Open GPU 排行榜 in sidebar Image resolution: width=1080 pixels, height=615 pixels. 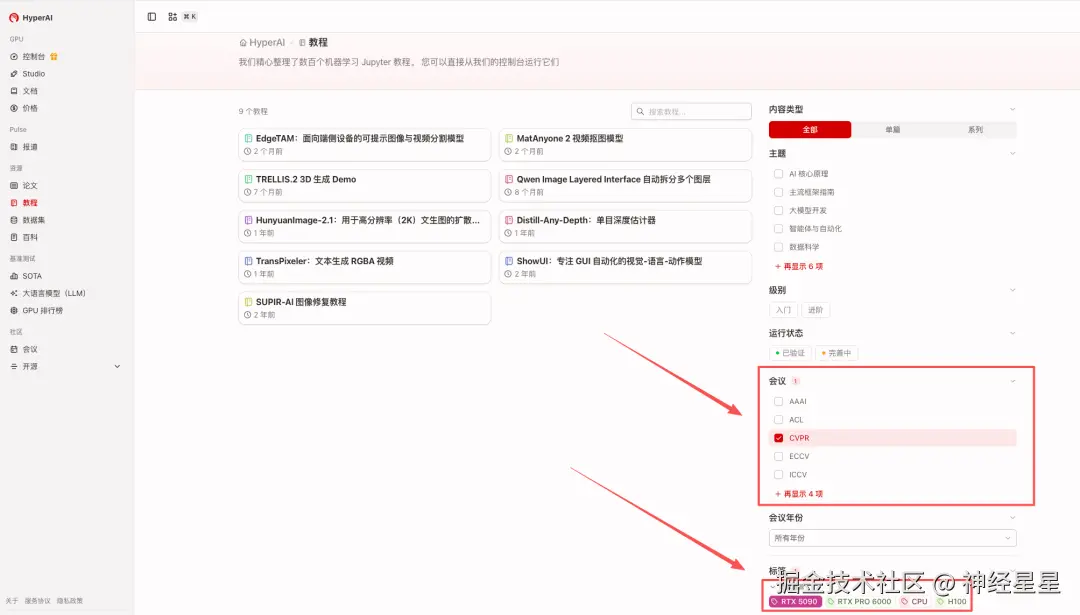42,310
